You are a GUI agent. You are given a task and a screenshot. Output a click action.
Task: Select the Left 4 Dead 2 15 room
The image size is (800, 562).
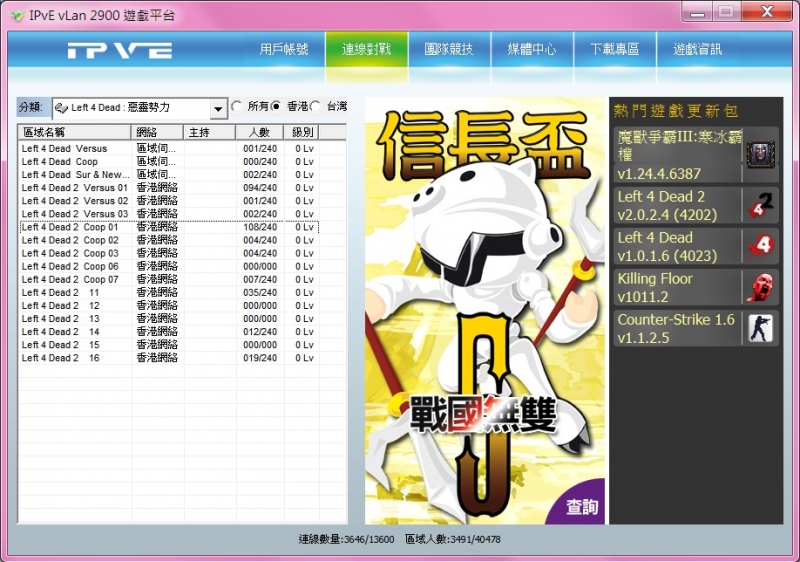(169, 345)
